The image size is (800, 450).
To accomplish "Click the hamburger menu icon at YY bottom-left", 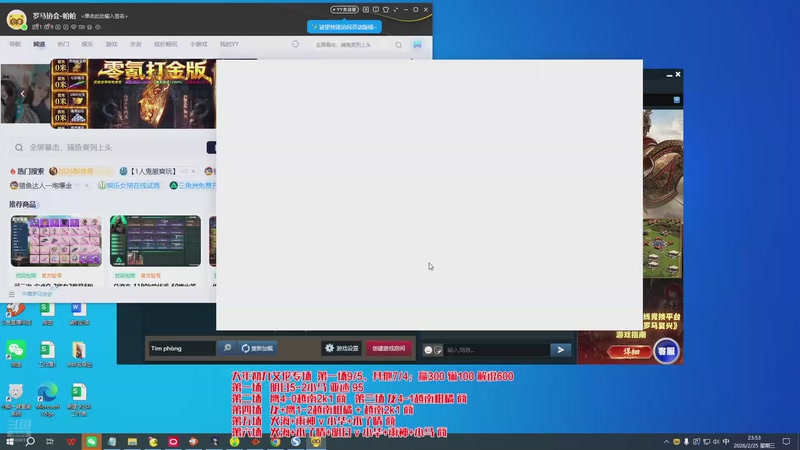I will 12,294.
